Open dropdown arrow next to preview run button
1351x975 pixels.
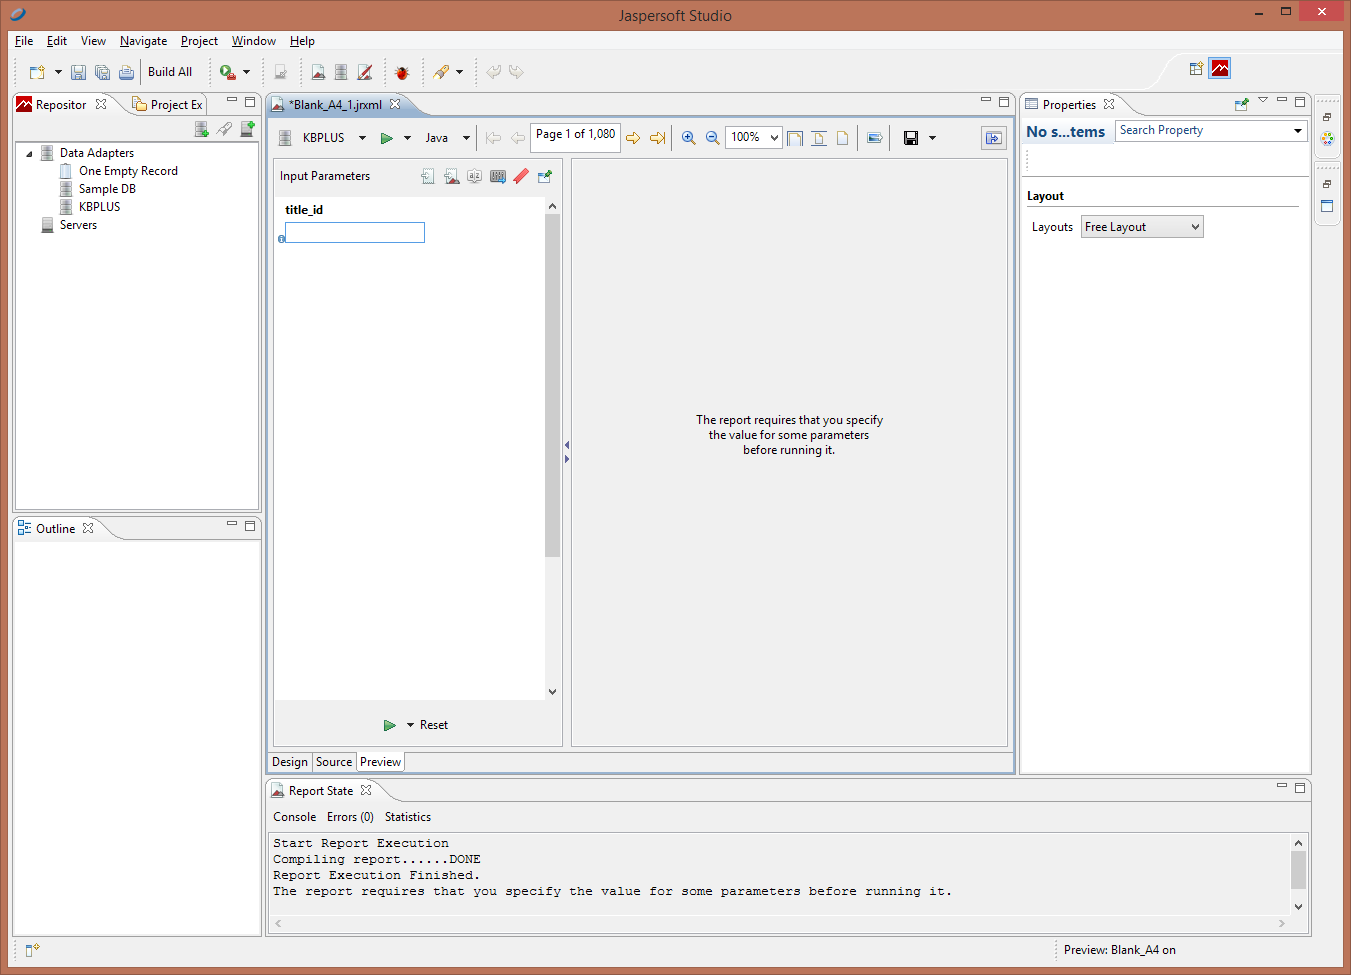407,138
